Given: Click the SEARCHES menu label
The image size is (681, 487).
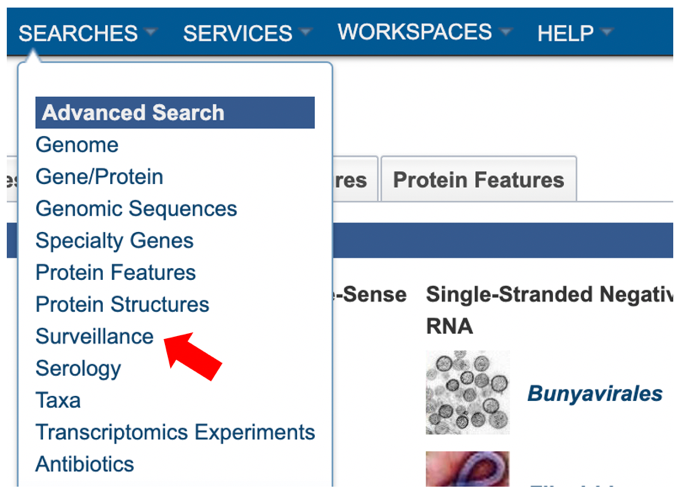Looking at the screenshot, I should coord(78,33).
